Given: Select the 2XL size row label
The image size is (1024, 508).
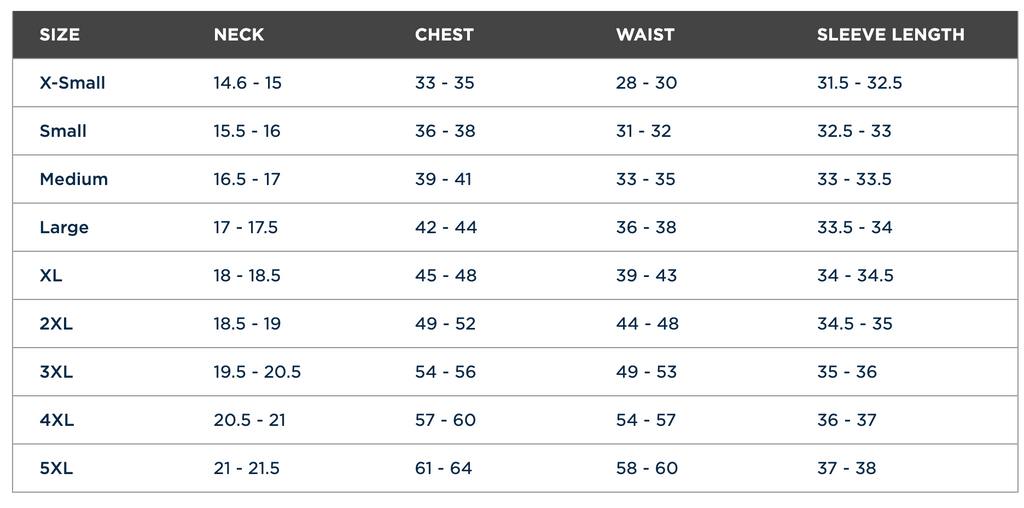Looking at the screenshot, I should pos(56,324).
